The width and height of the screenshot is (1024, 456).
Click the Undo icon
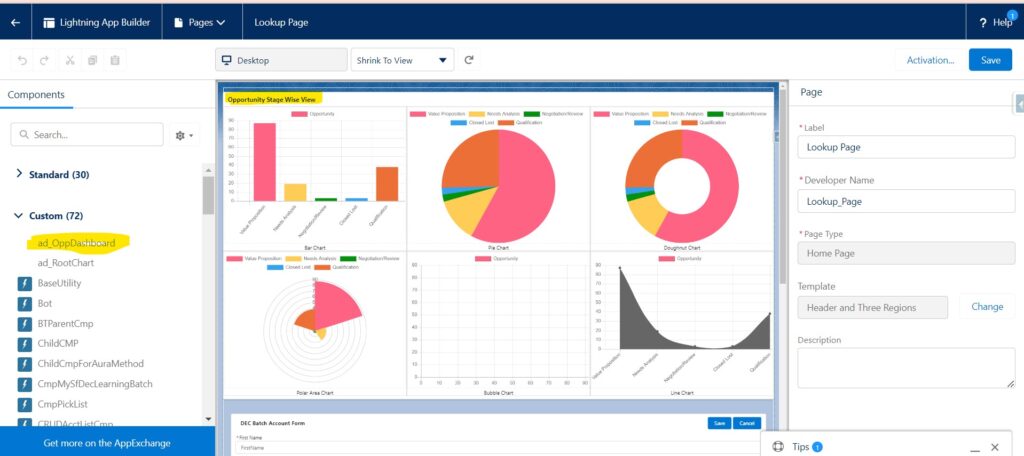[x=22, y=60]
